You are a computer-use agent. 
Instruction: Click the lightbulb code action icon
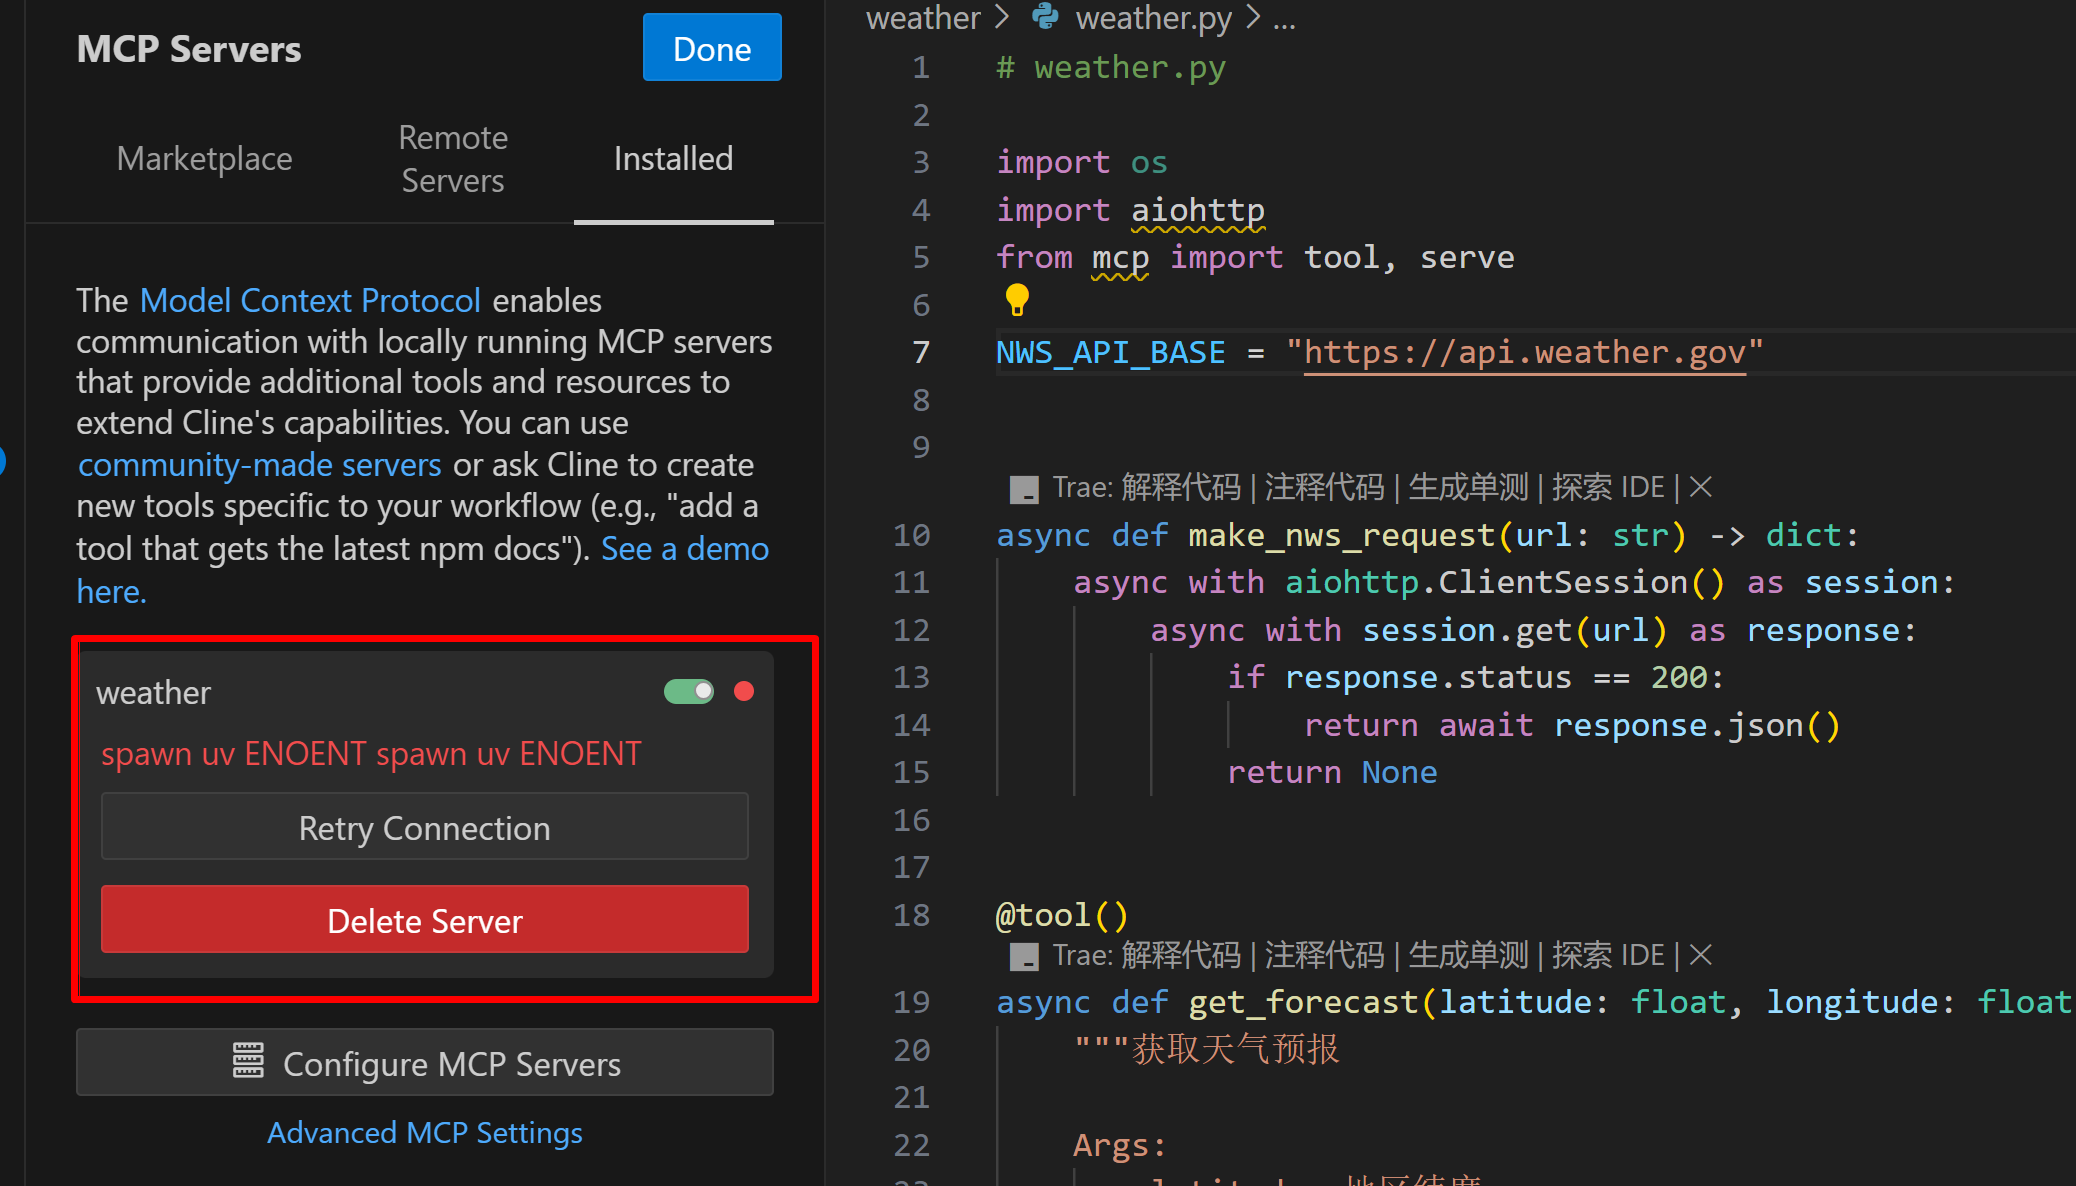click(x=1016, y=298)
